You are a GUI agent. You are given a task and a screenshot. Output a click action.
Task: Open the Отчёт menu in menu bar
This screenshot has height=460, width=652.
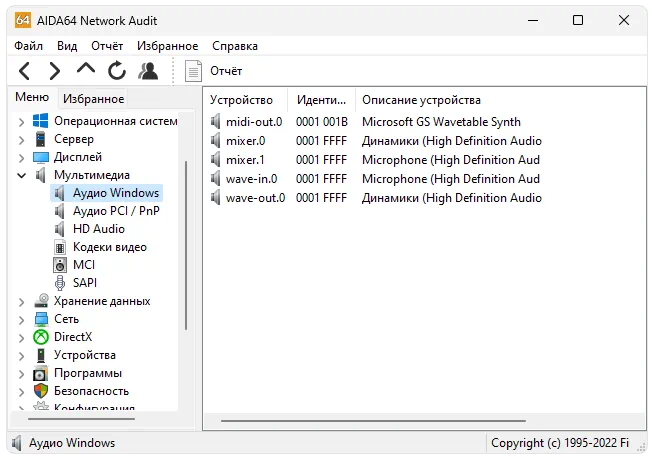107,46
